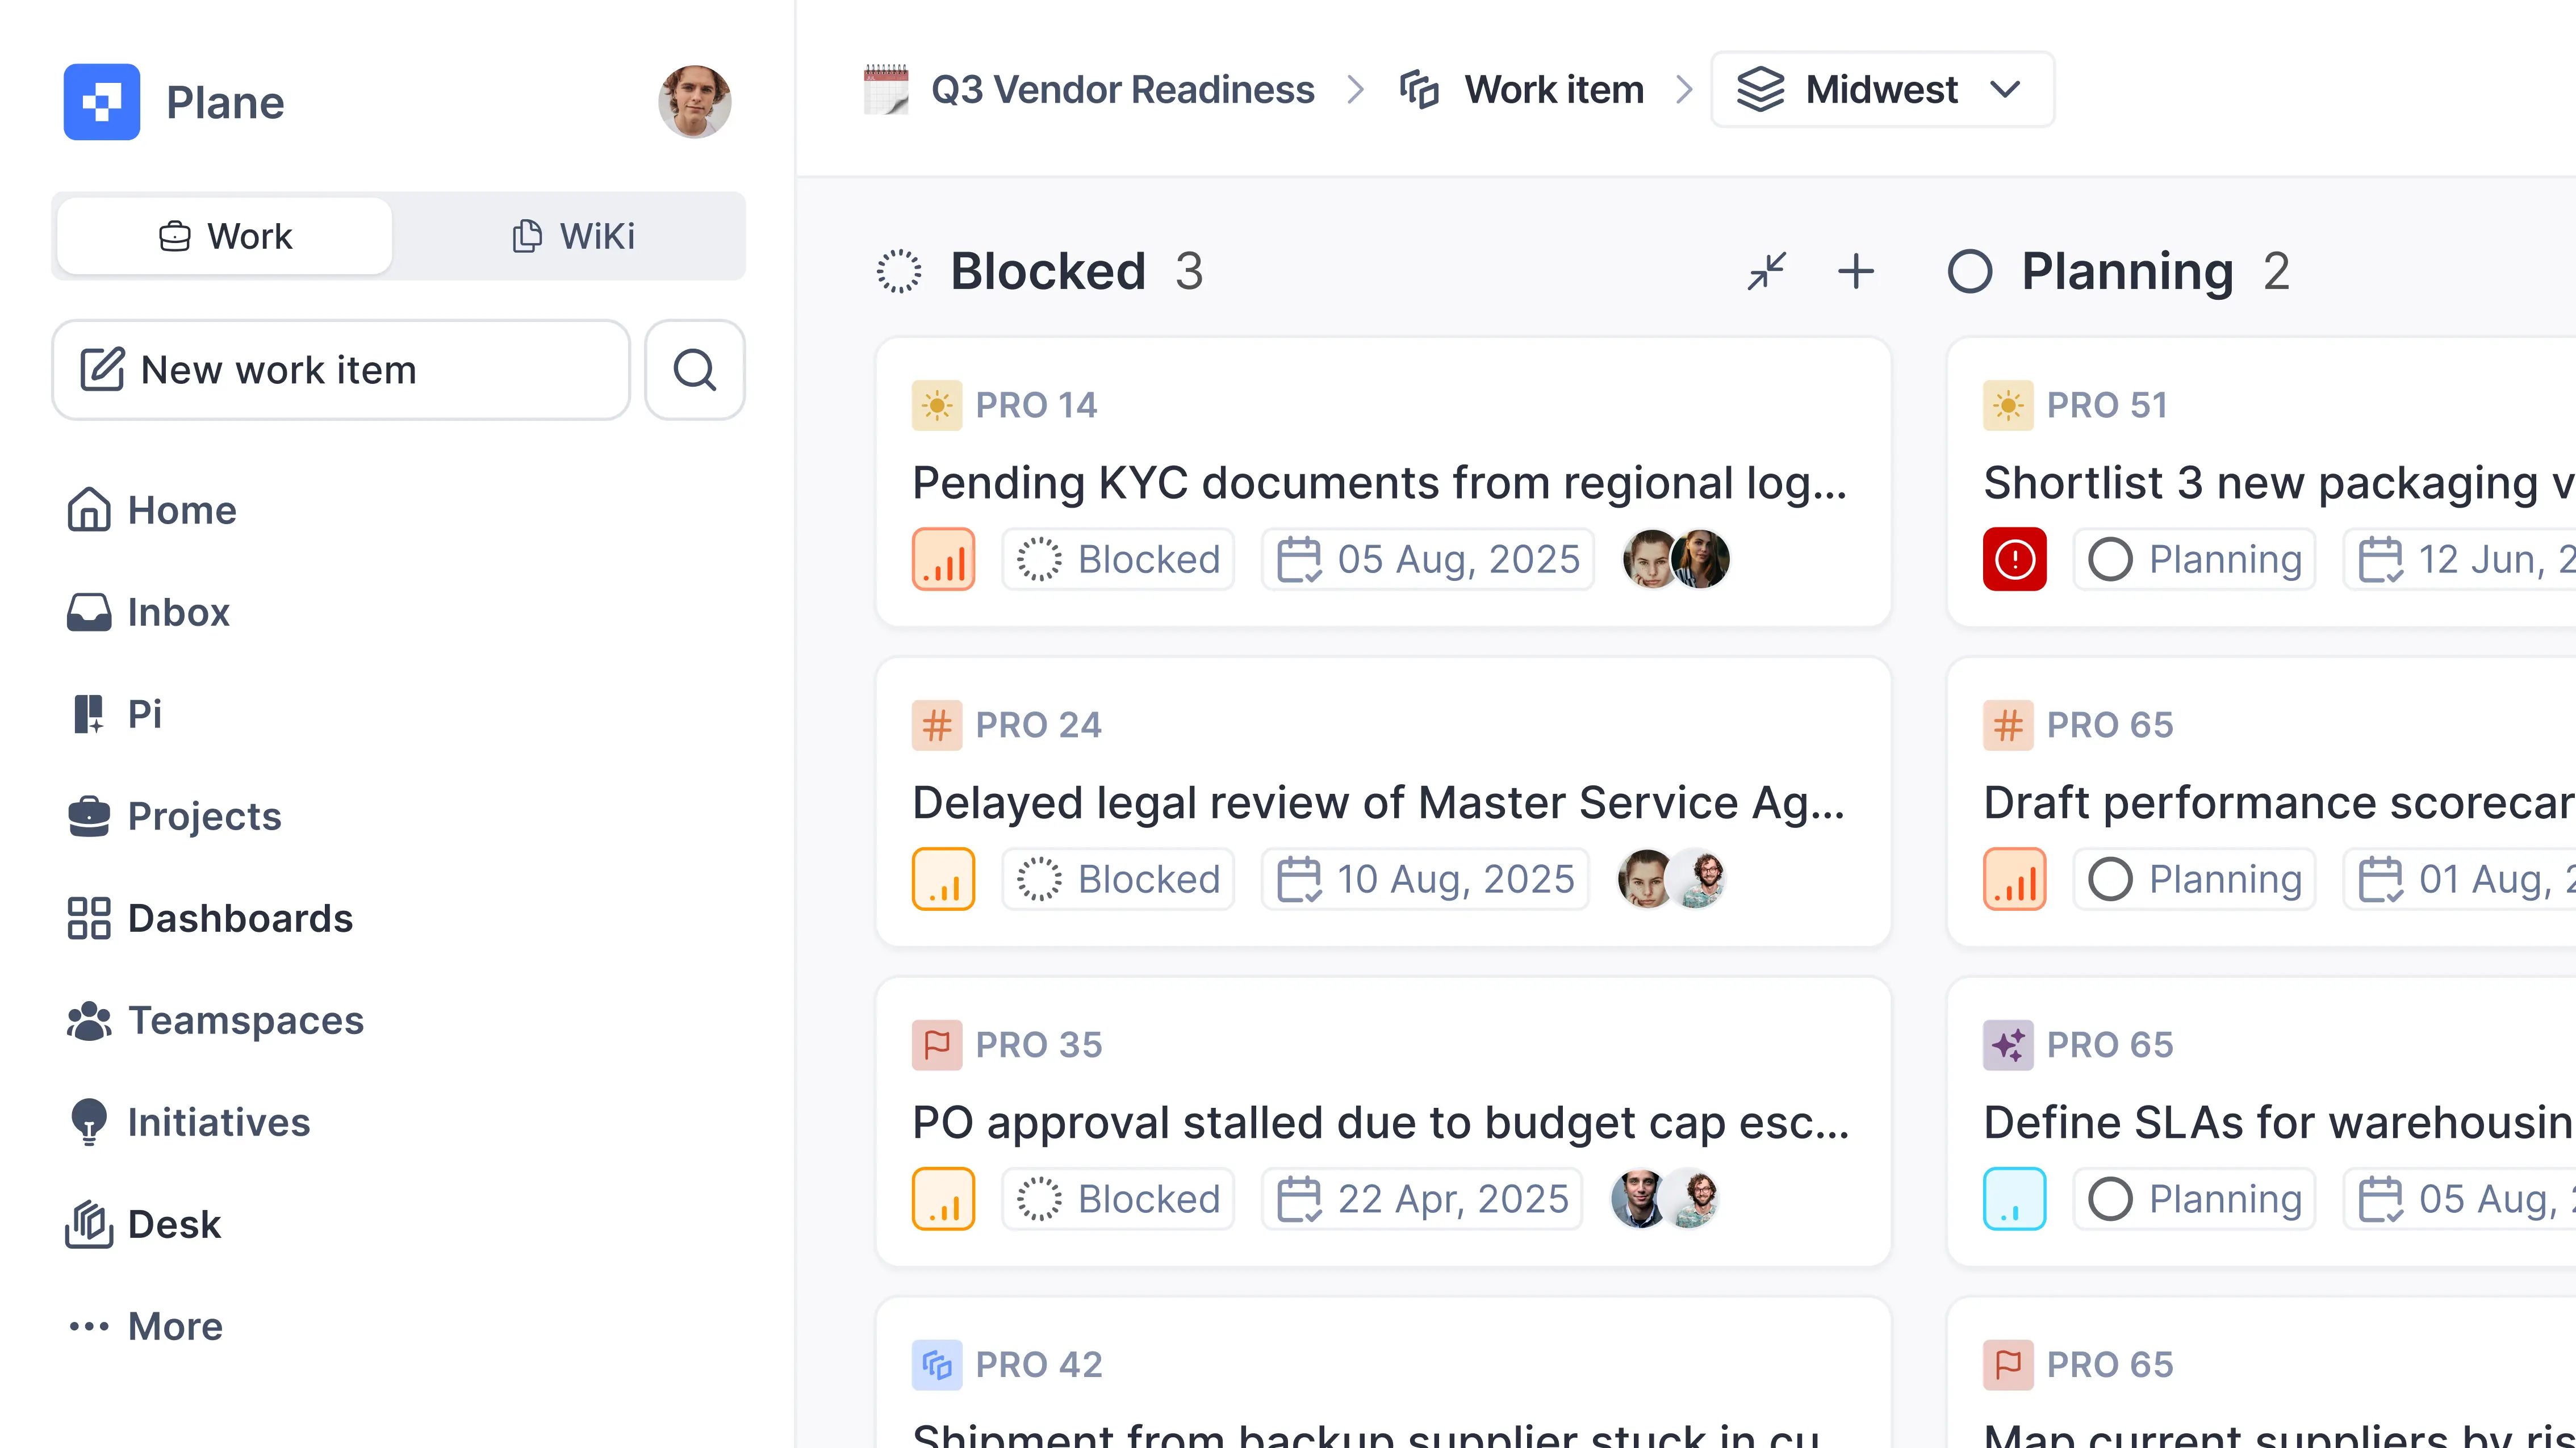Click priority icon on PRO 14 card
The image size is (2576, 1448).
pos(942,559)
